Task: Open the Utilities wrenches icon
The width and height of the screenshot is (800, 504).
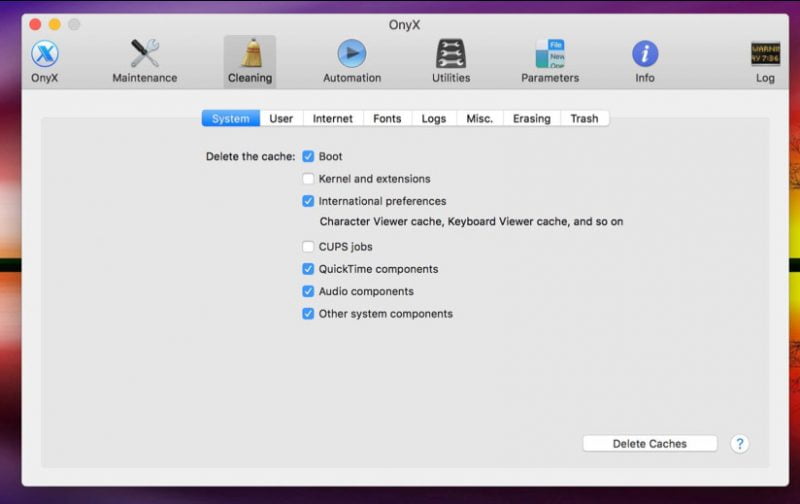Action: (x=451, y=54)
